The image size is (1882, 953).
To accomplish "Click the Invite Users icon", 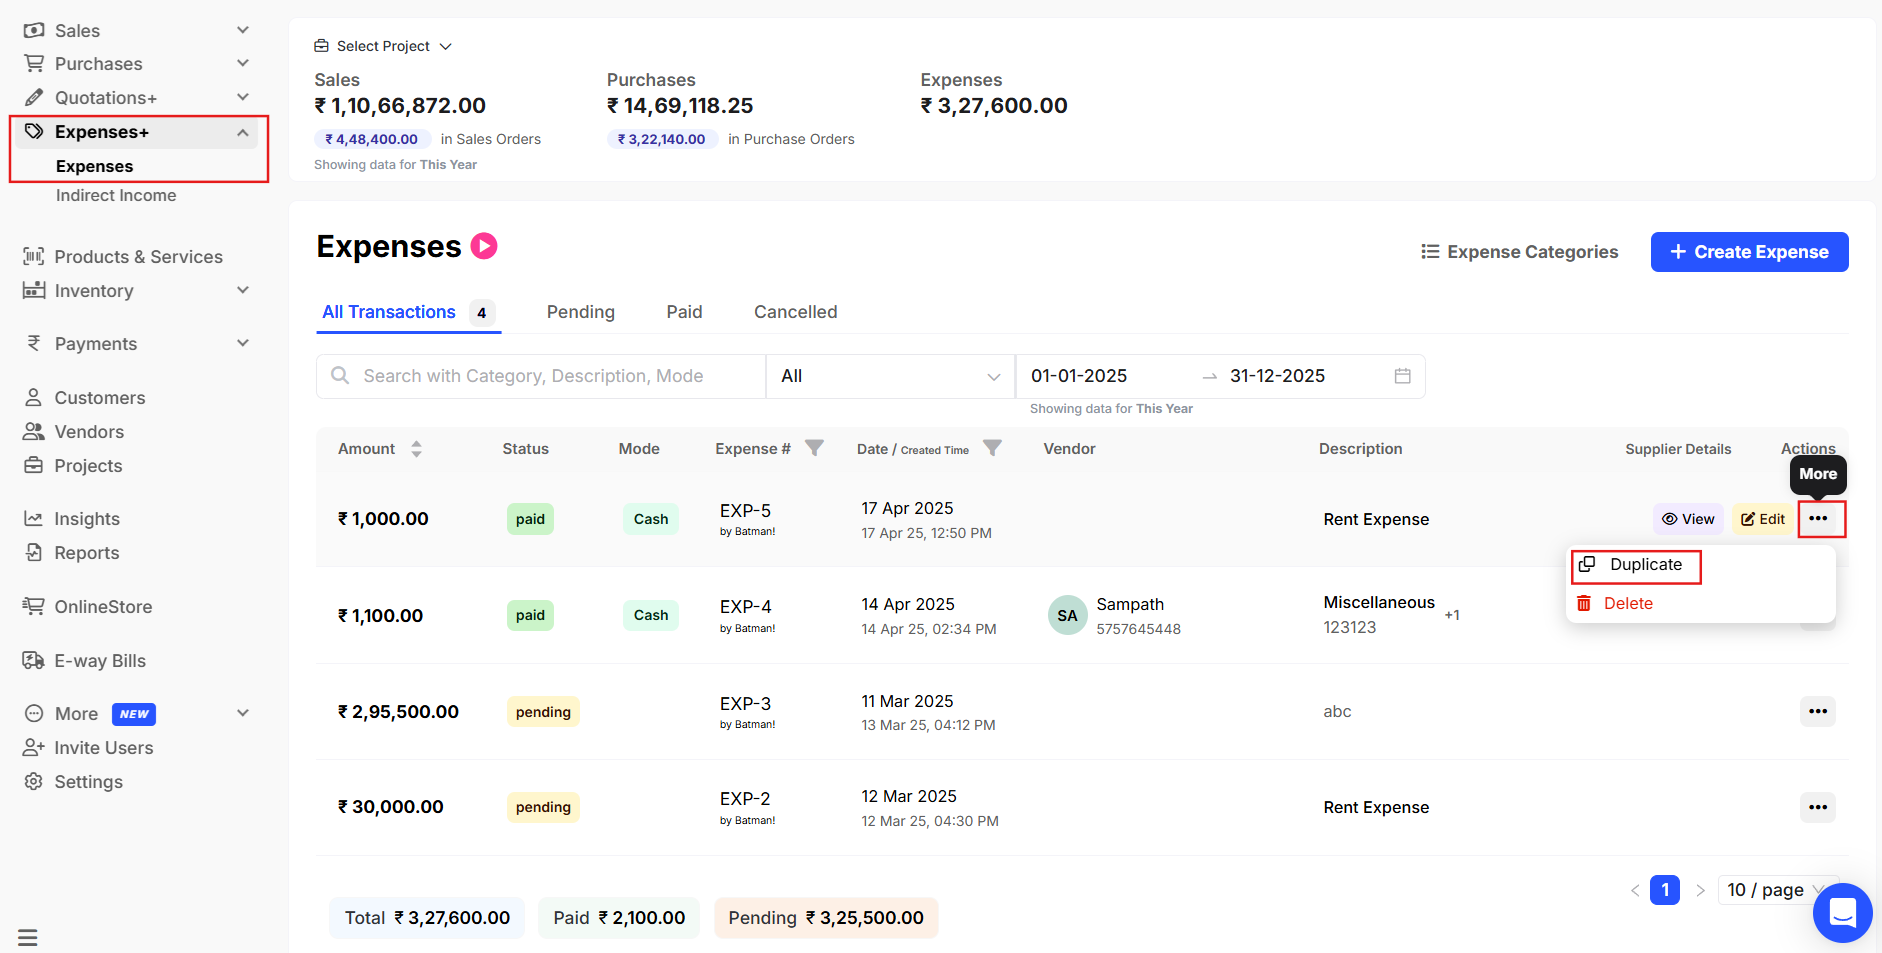I will click(34, 747).
